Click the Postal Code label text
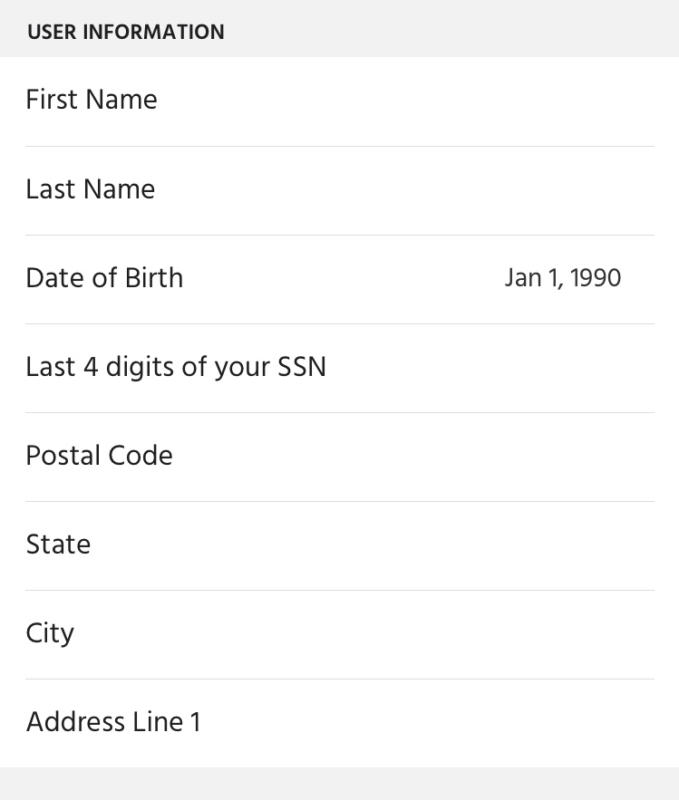 99,456
